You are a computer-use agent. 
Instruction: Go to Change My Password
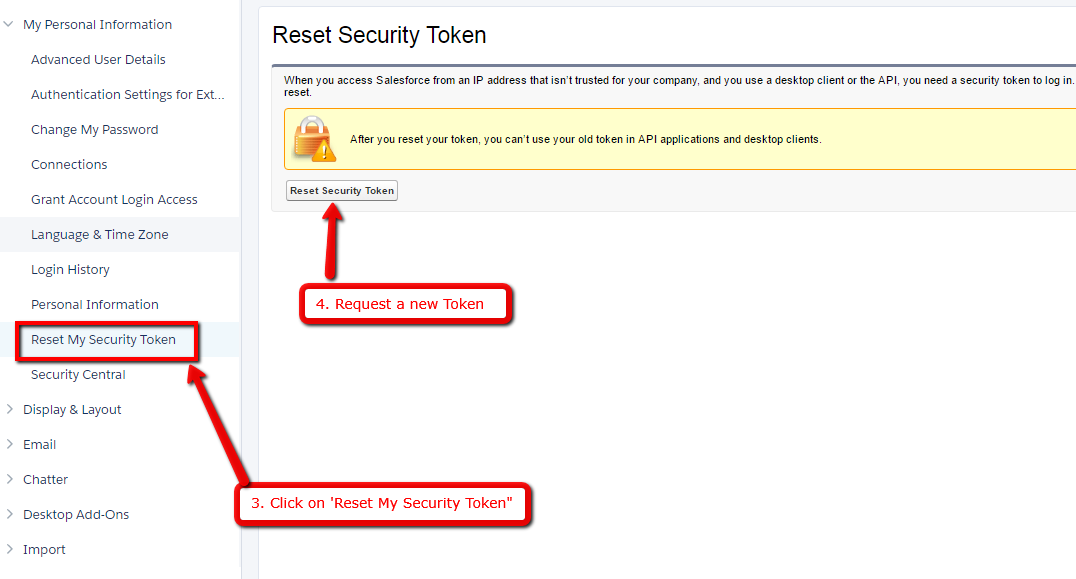pyautogui.click(x=95, y=130)
